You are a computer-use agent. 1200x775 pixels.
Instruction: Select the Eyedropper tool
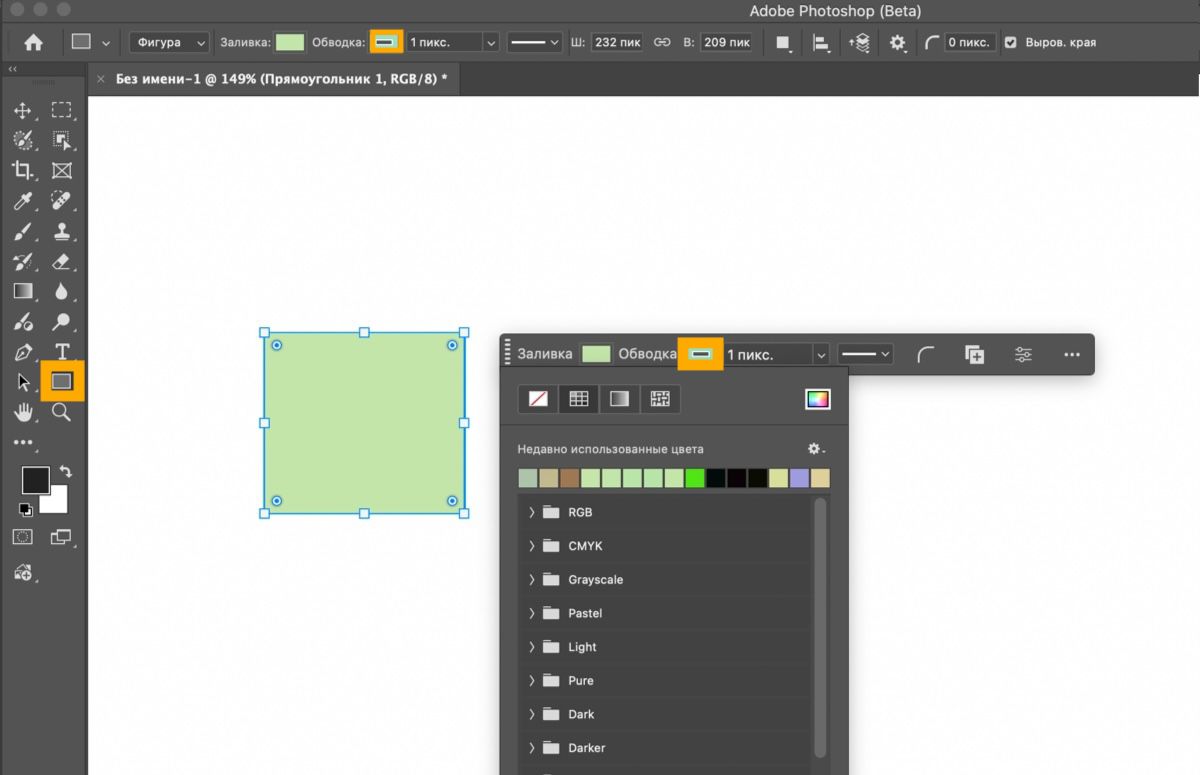click(x=23, y=201)
